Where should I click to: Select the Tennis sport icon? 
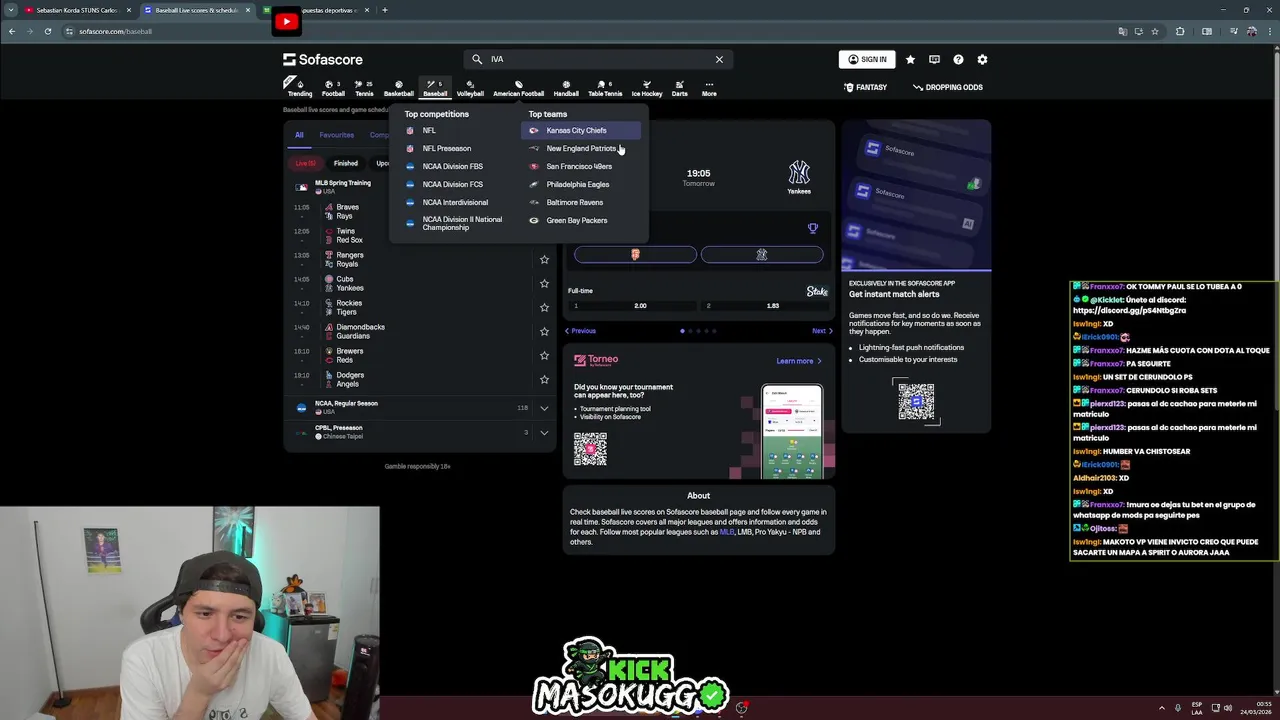pyautogui.click(x=364, y=88)
